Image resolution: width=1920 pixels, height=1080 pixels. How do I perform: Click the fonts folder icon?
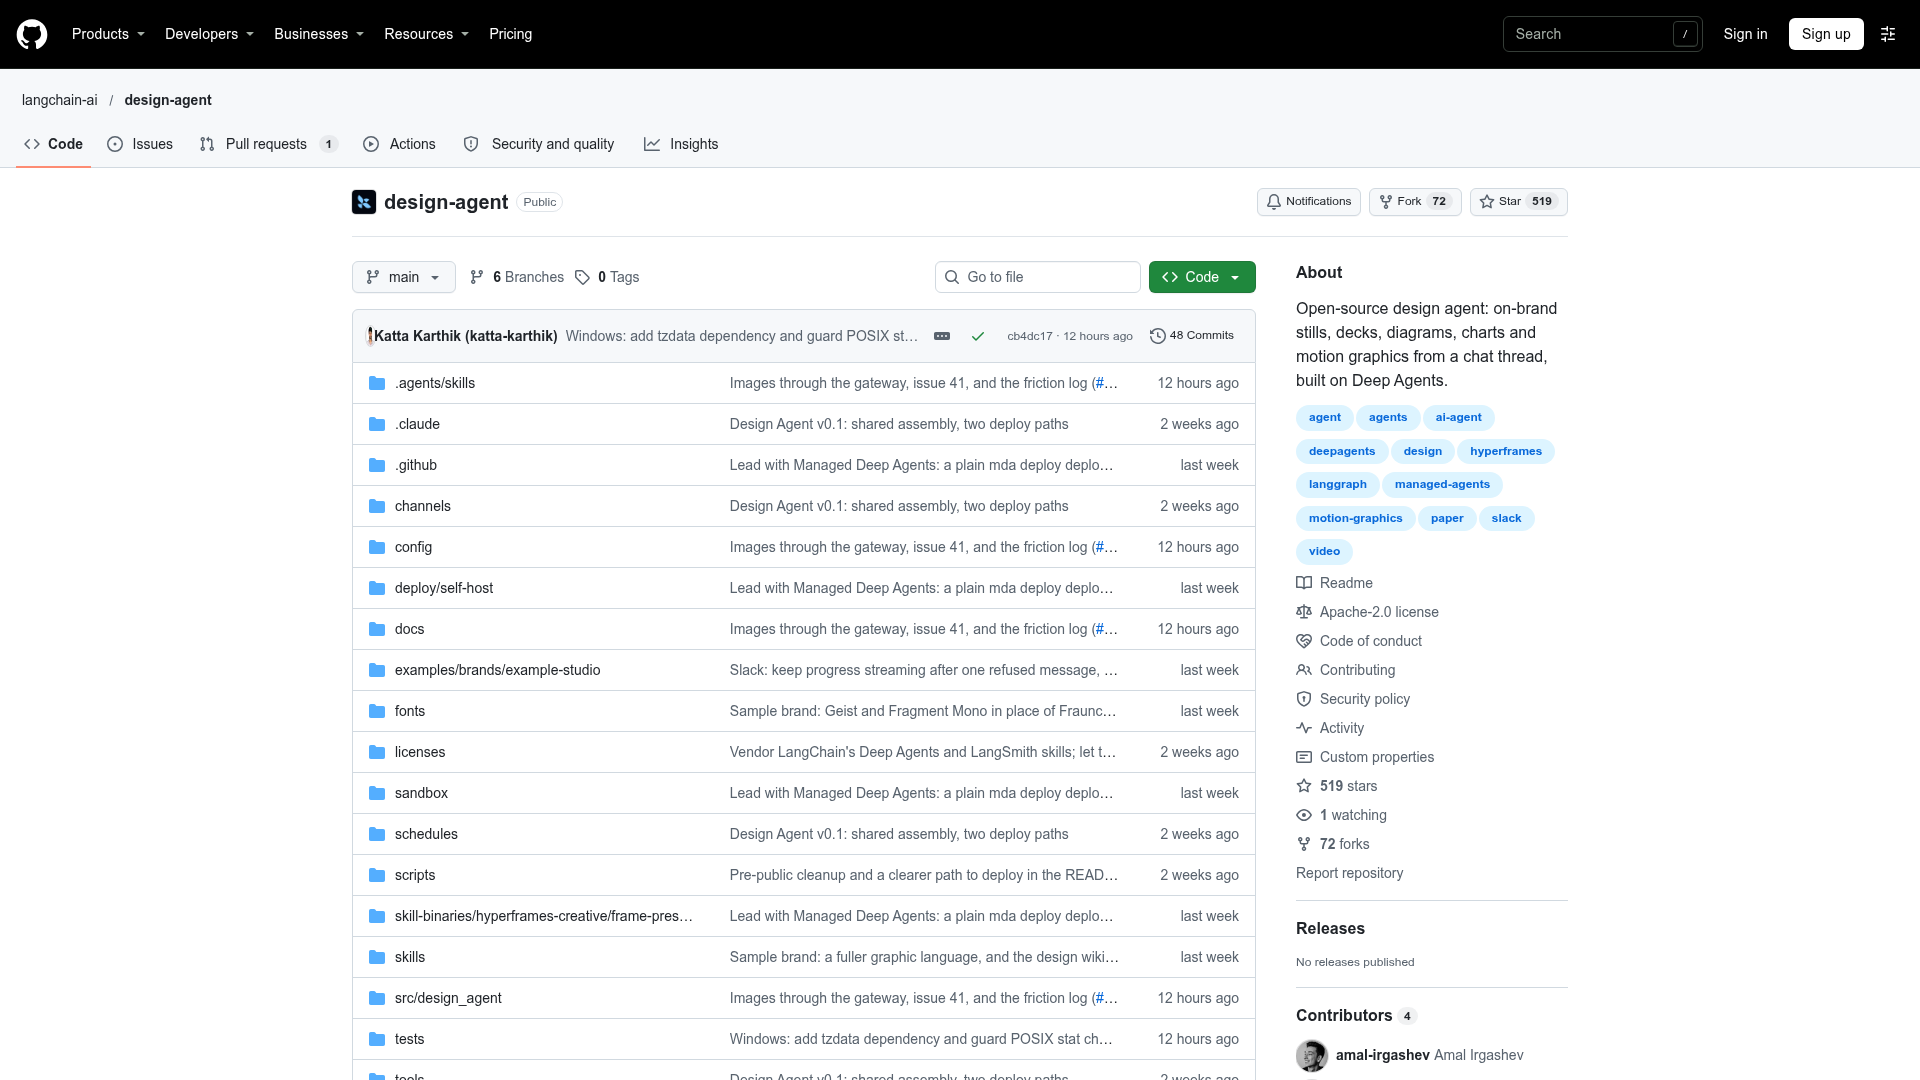point(377,711)
